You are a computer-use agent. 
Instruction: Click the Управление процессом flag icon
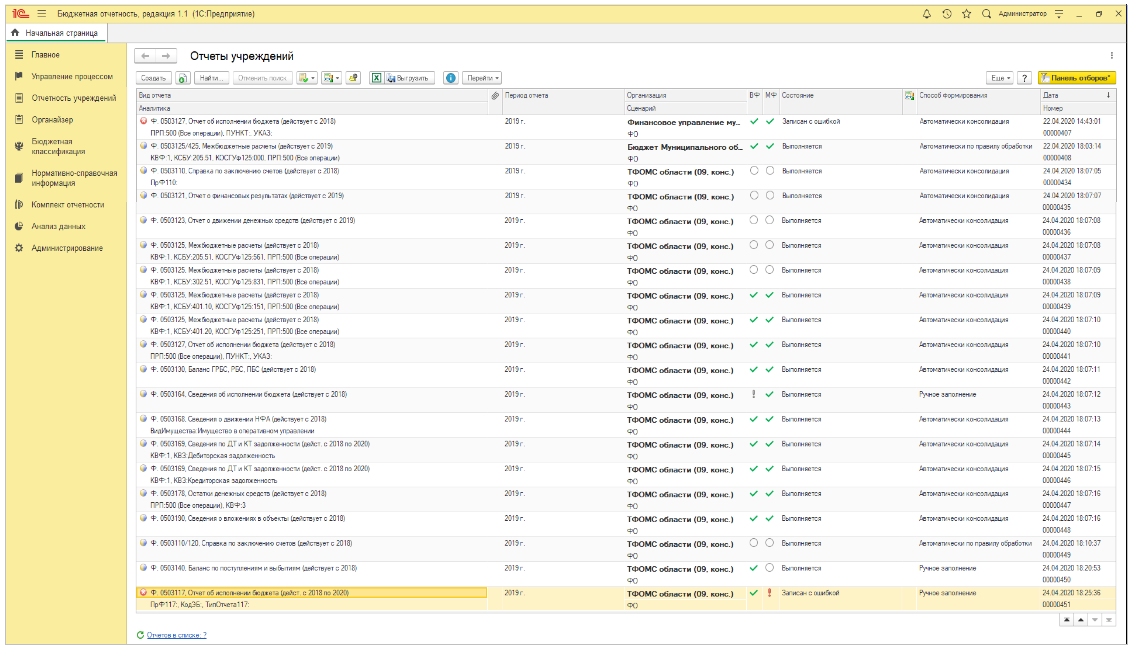(x=19, y=76)
